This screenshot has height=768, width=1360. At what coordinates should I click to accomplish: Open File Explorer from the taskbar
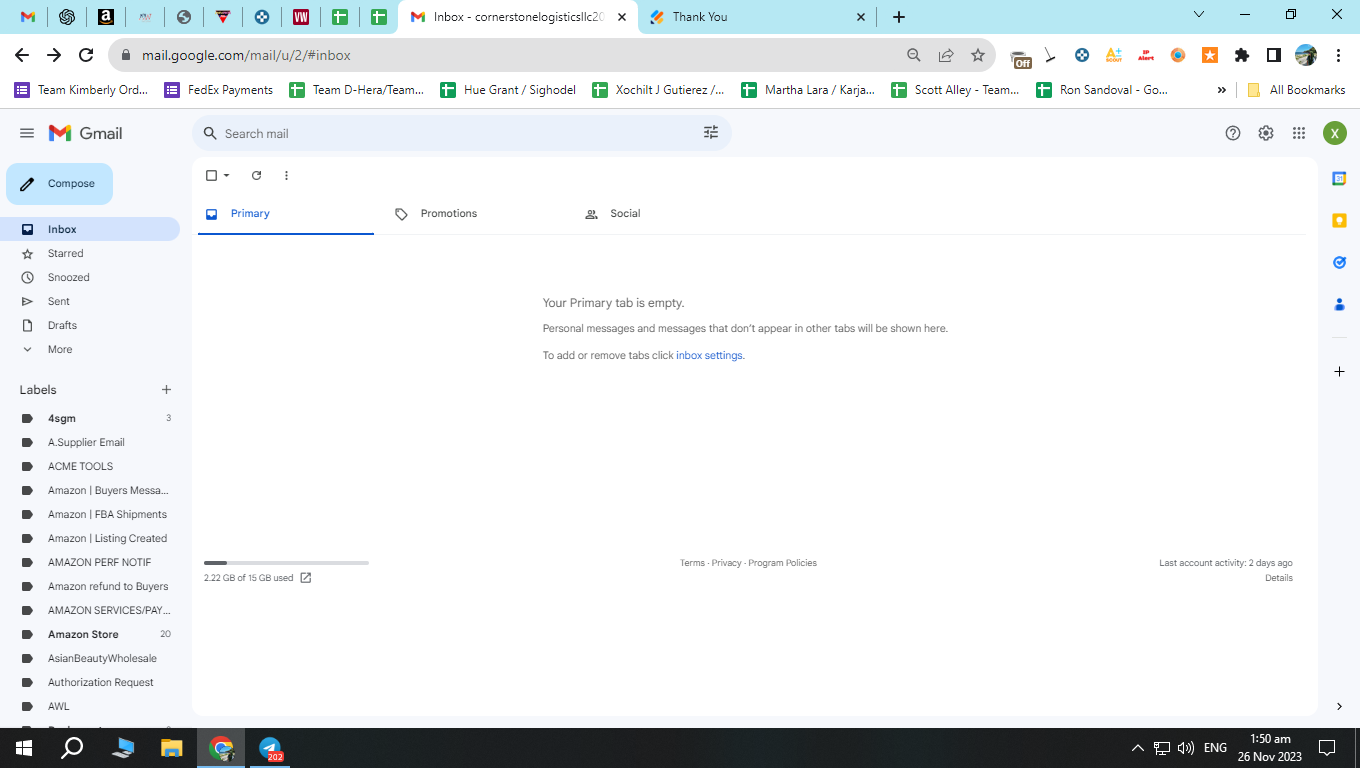172,748
